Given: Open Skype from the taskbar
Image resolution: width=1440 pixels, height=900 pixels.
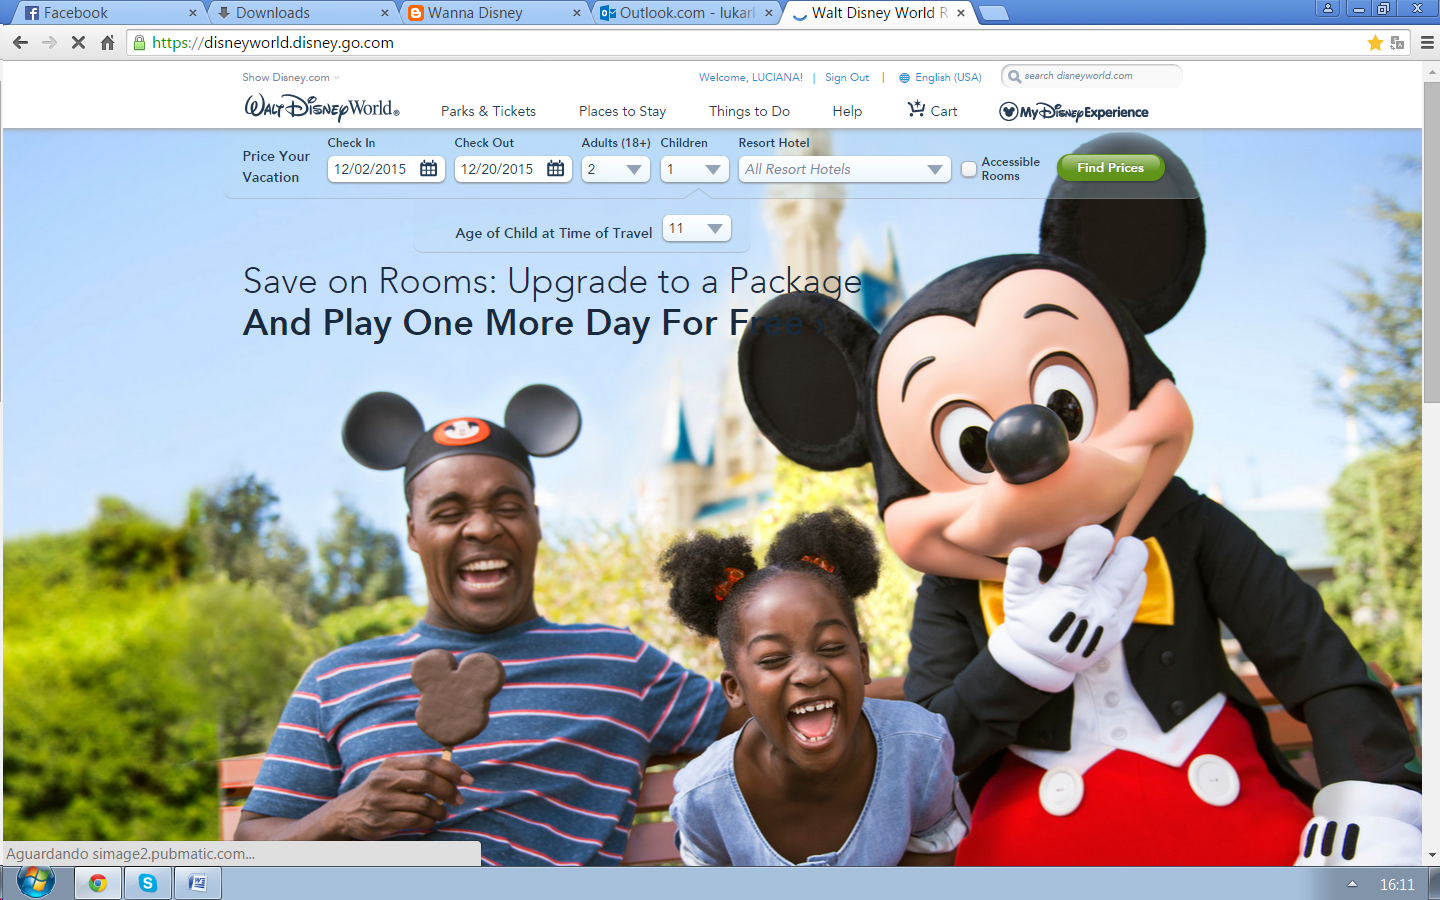Looking at the screenshot, I should pos(148,883).
